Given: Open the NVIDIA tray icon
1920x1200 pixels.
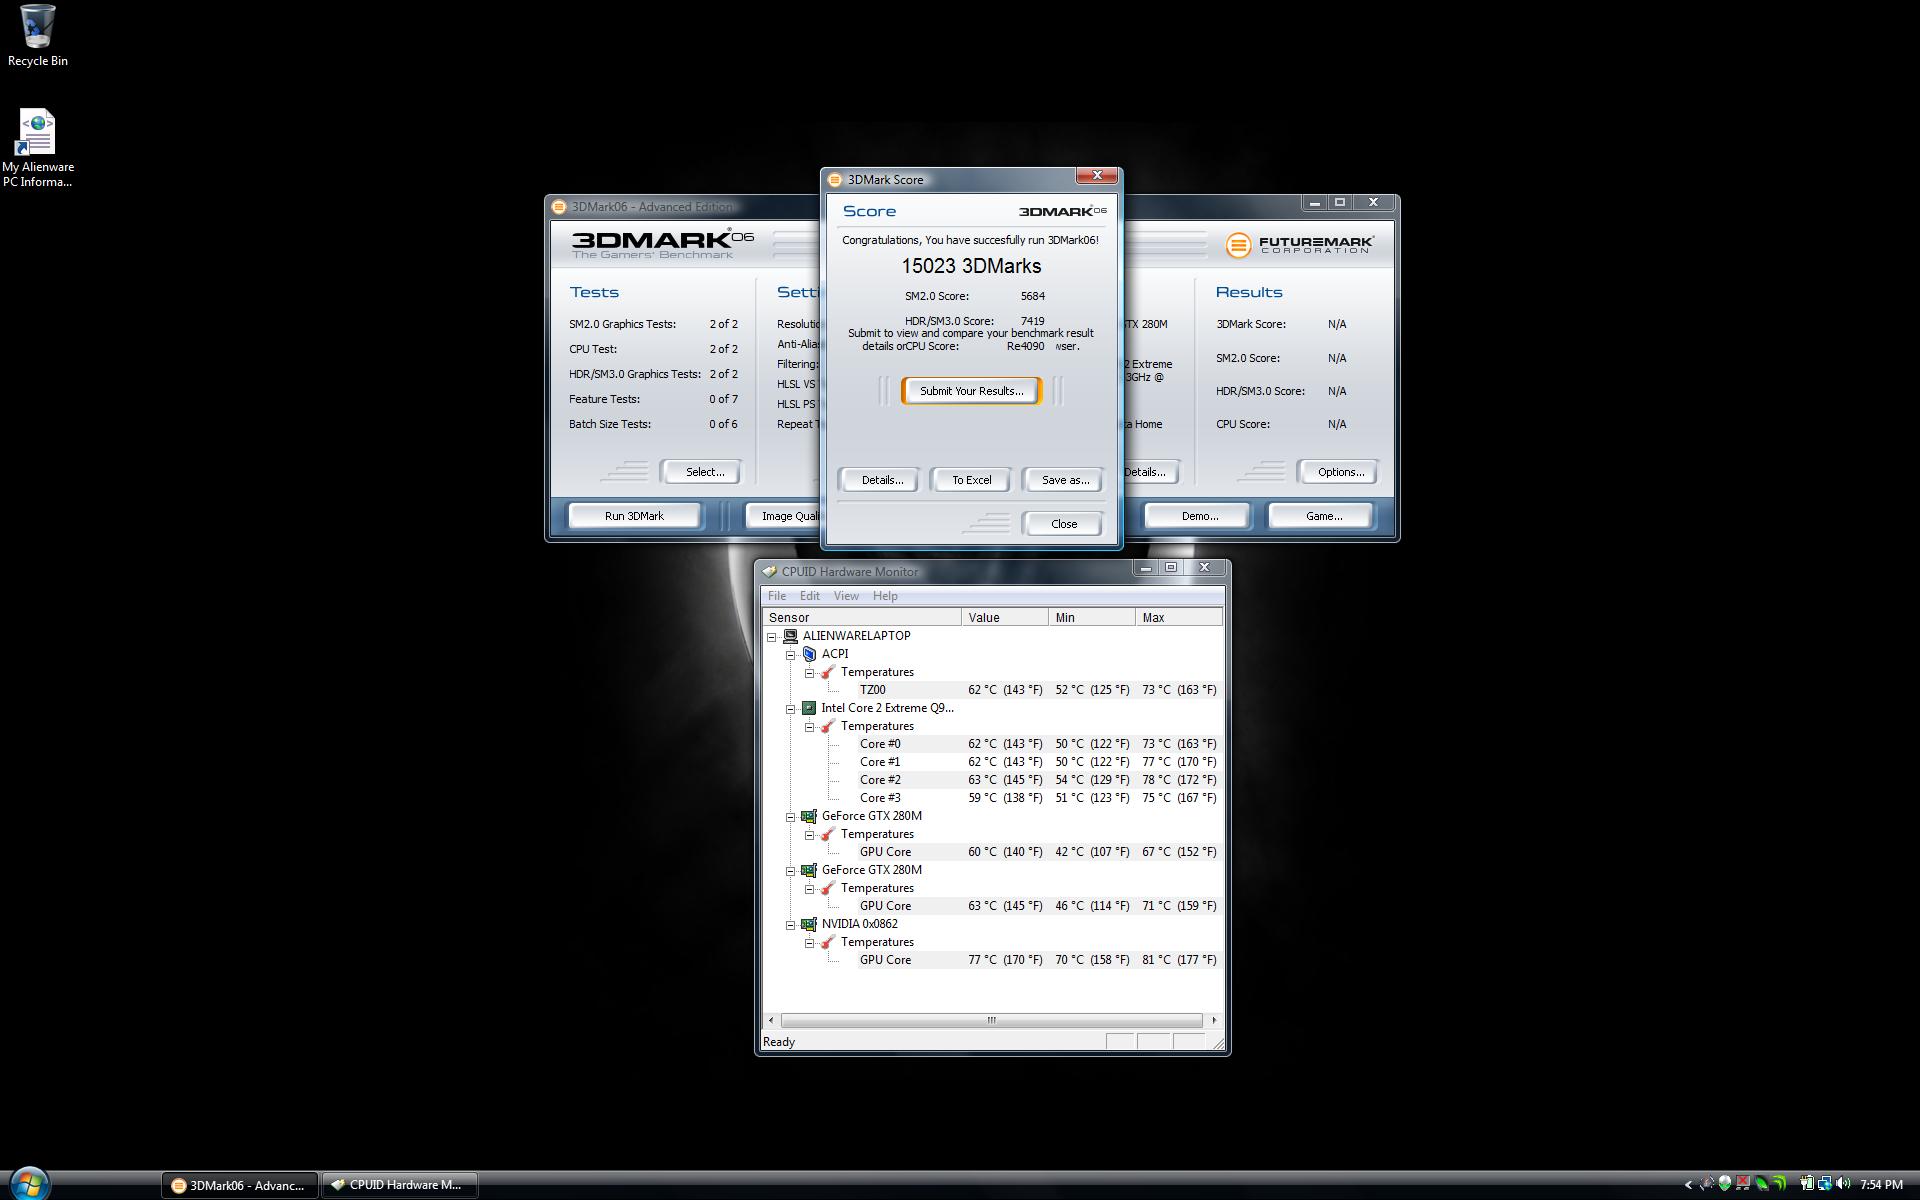Looking at the screenshot, I should [x=1778, y=1184].
